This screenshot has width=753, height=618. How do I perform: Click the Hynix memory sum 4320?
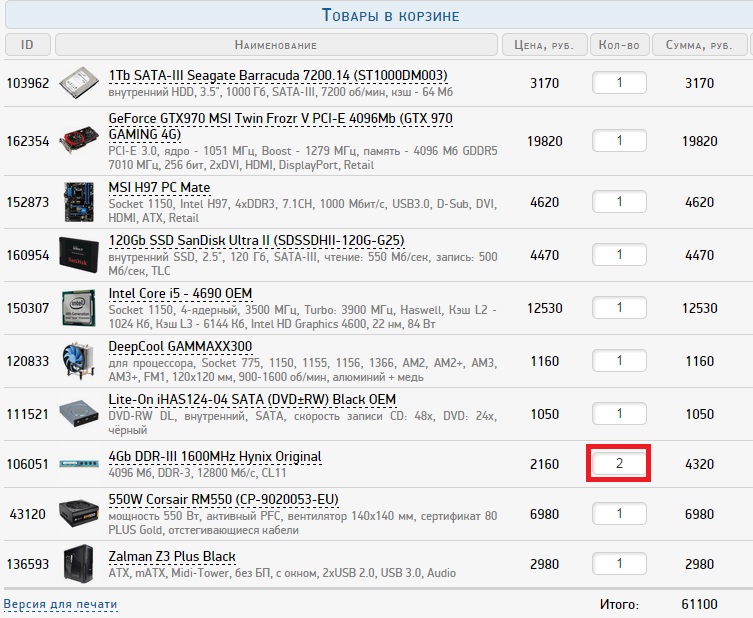(x=699, y=464)
